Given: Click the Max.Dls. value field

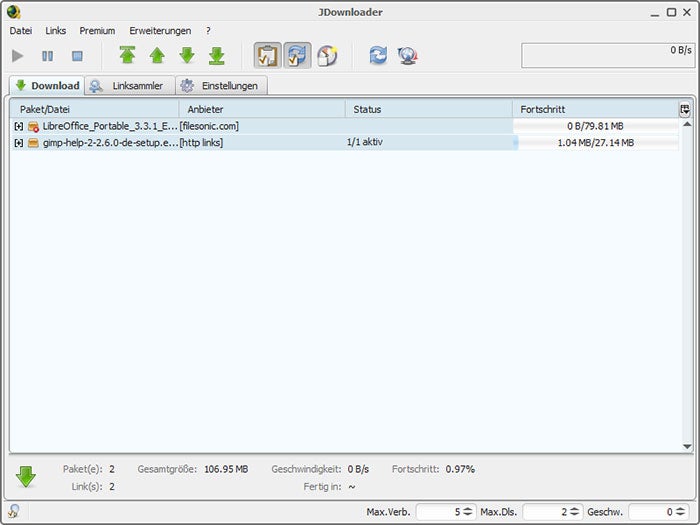Looking at the screenshot, I should point(546,512).
